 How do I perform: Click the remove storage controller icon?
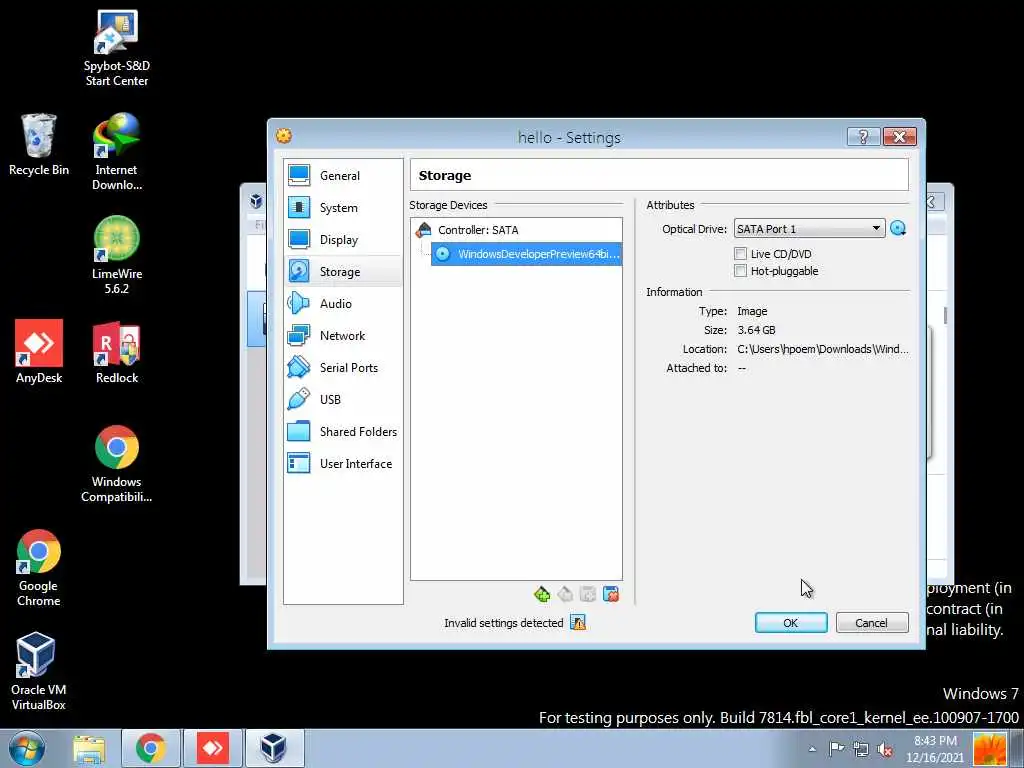tap(565, 594)
